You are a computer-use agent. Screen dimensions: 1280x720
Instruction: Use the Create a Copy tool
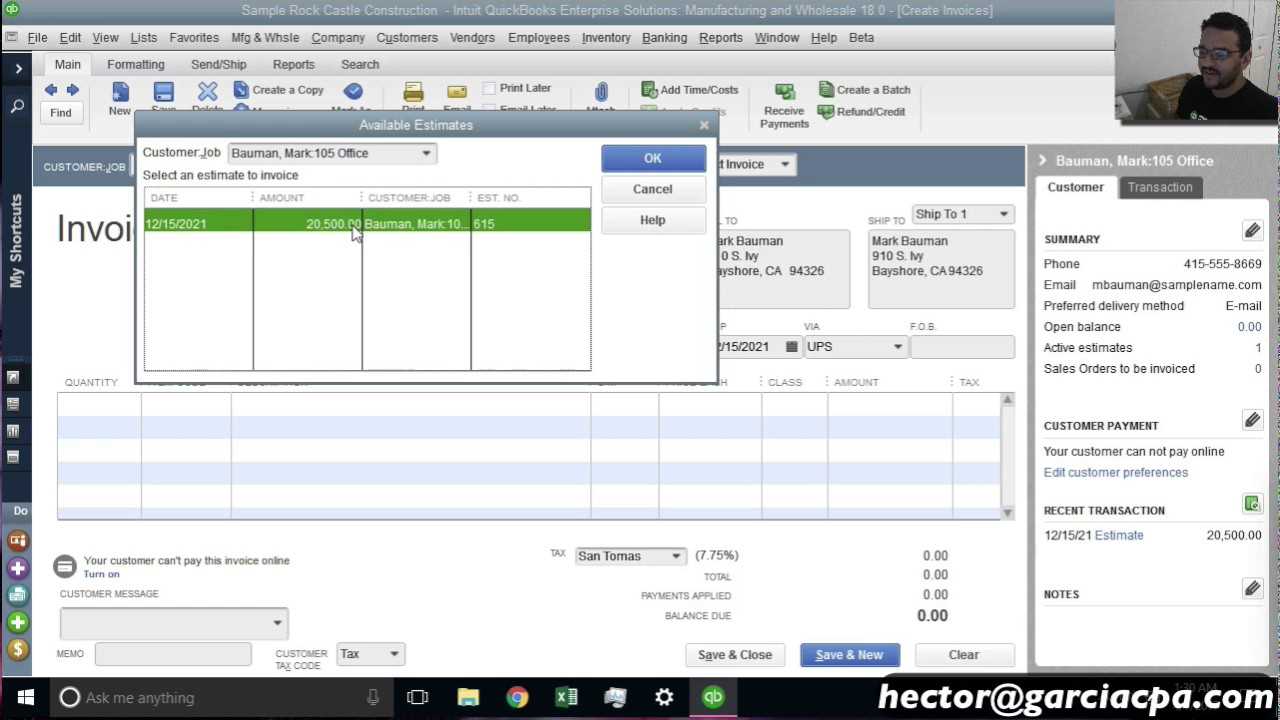[x=278, y=90]
